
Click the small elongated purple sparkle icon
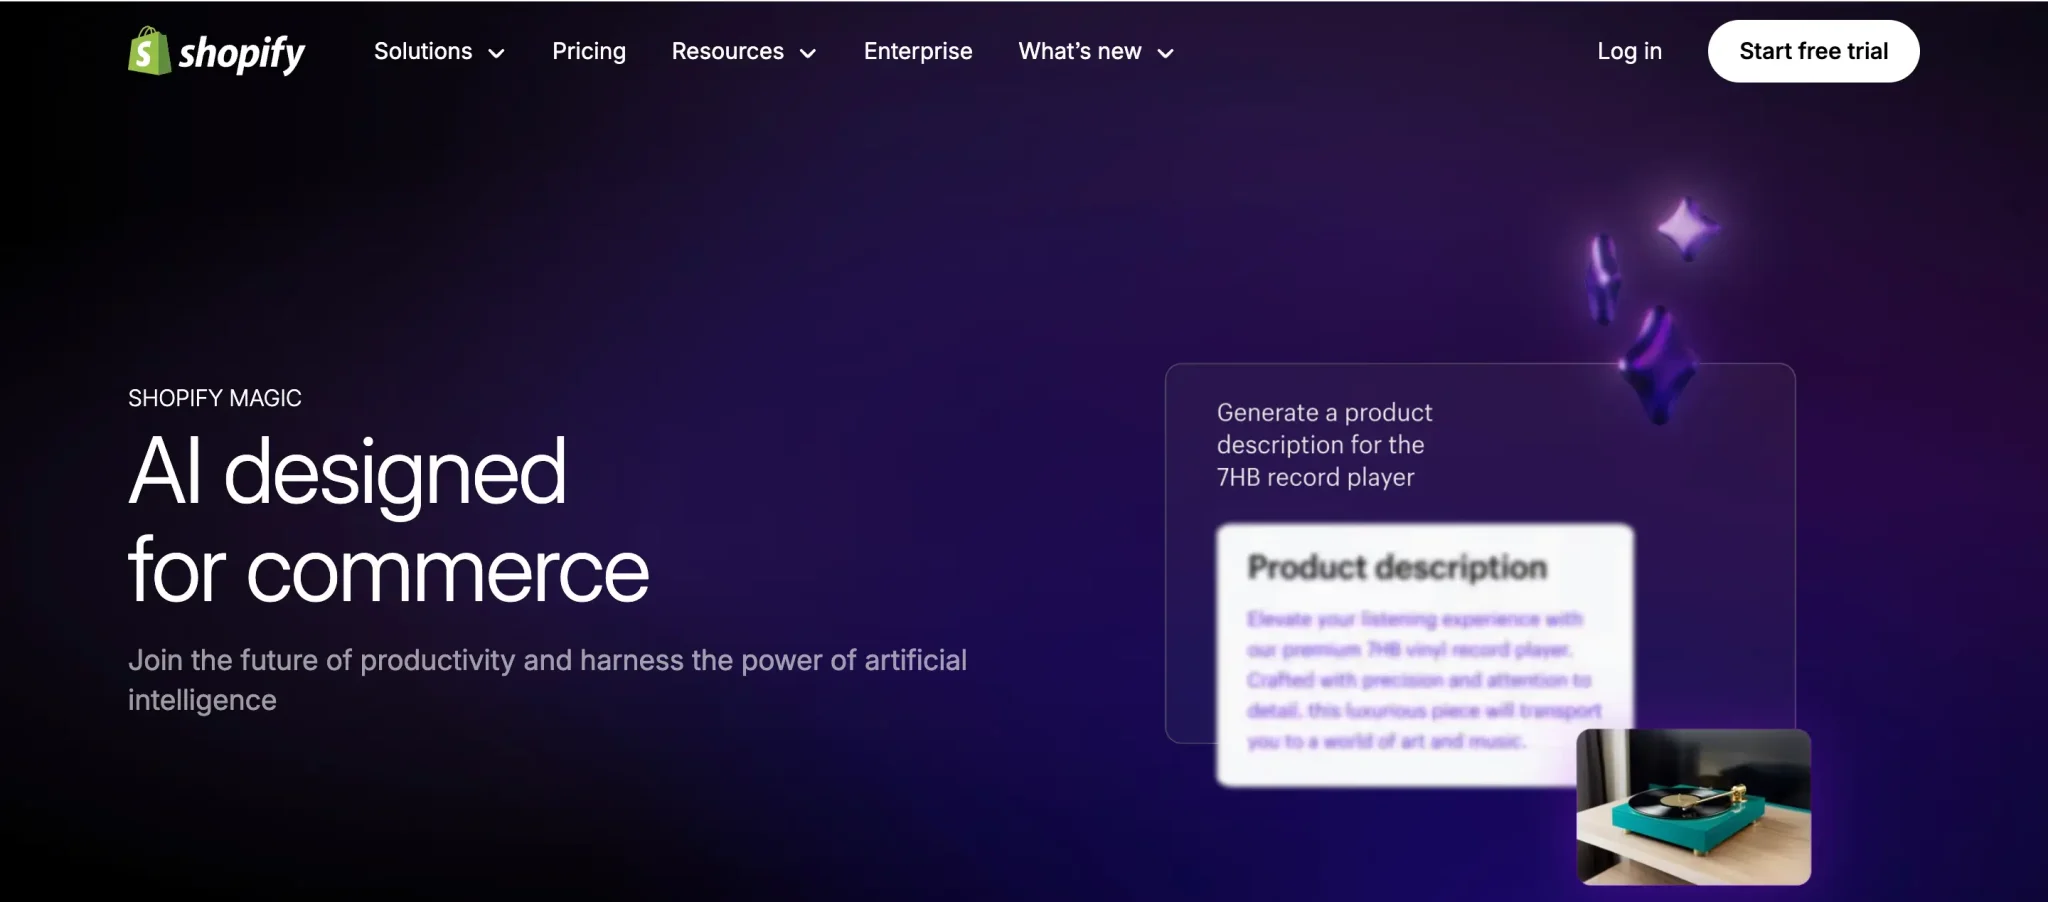click(x=1604, y=278)
